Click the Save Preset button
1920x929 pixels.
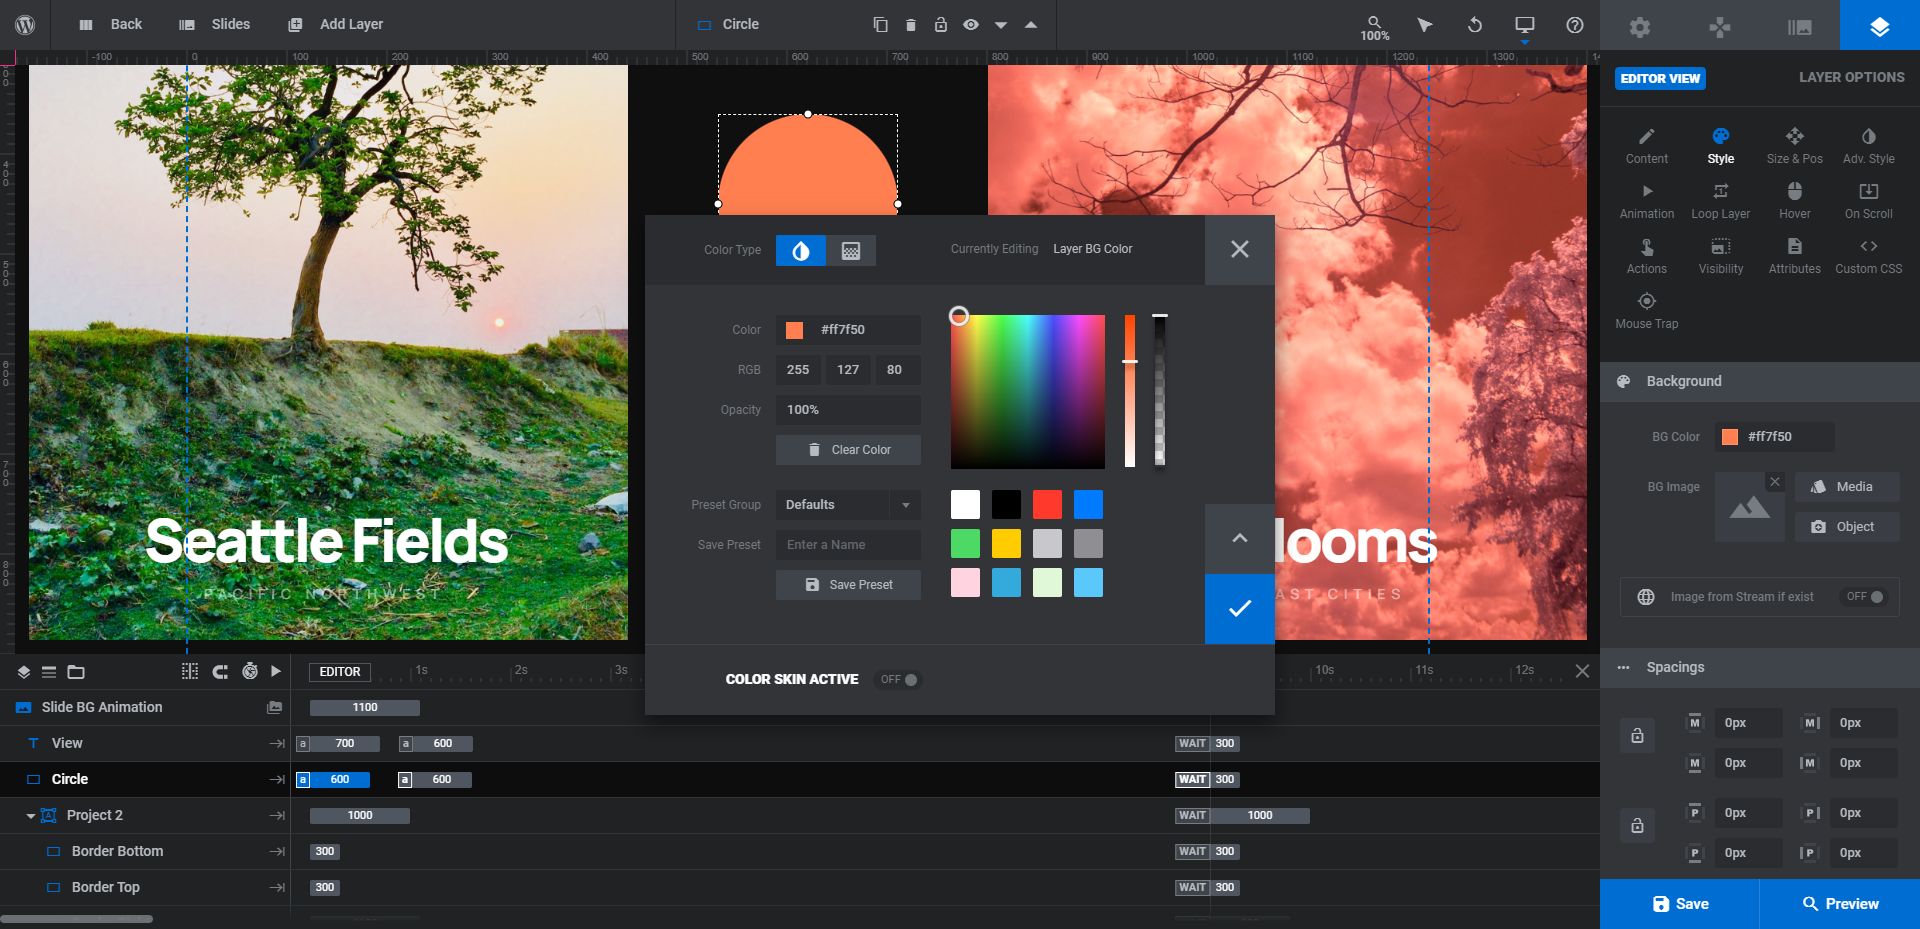click(x=848, y=585)
